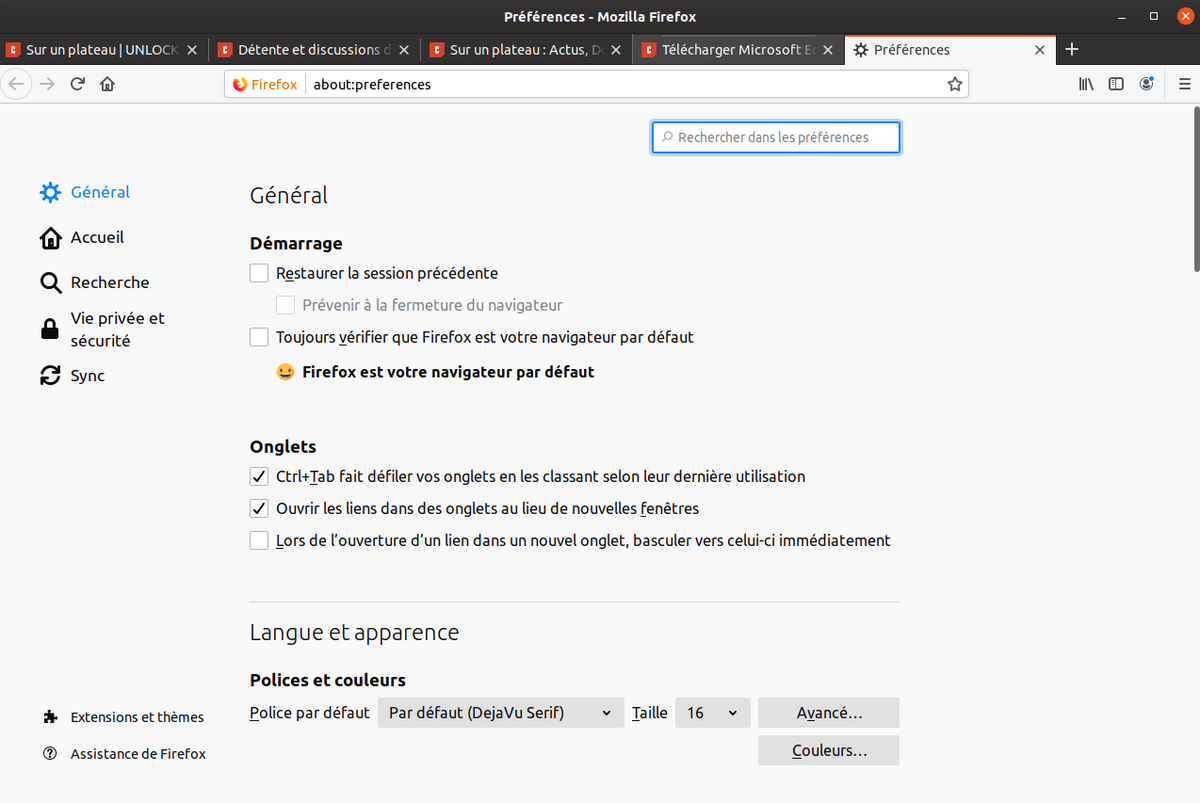The image size is (1200, 803).
Task: Open the 'Par défaut (DejaVu Serif)' font dropdown
Action: tap(500, 713)
